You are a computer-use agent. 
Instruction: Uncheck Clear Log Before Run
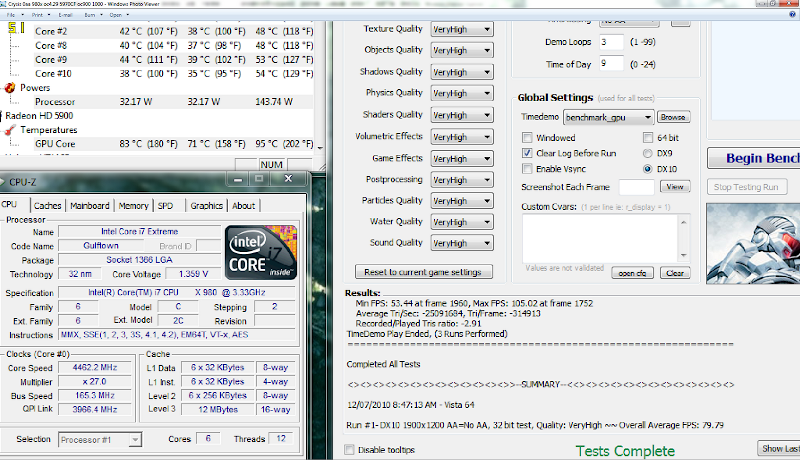click(528, 153)
